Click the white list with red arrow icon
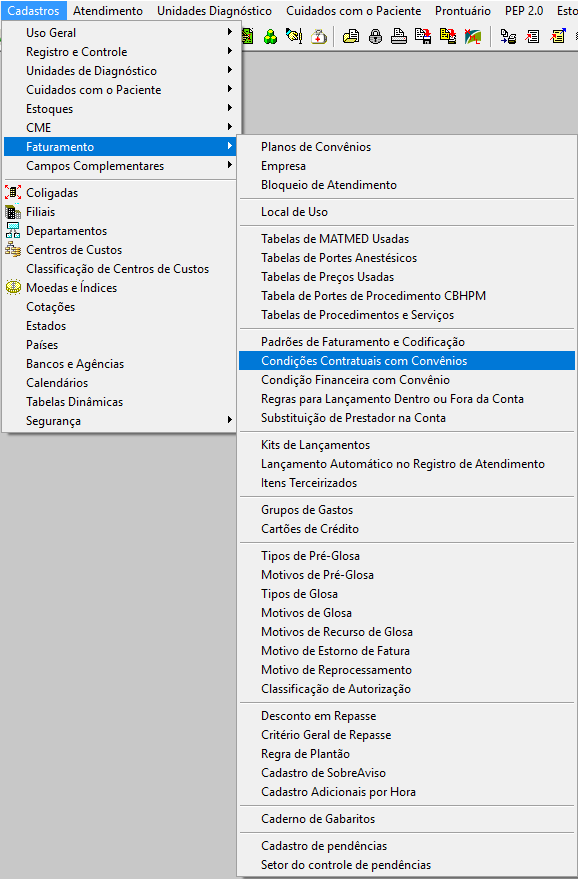The width and height of the screenshot is (578, 879). pyautogui.click(x=532, y=37)
